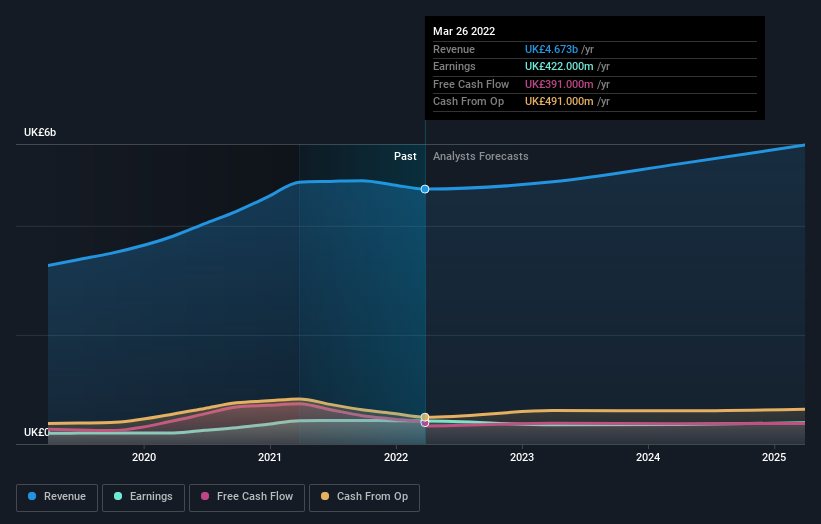Click the Earnings row label in tooltip
This screenshot has height=524, width=821.
454,66
